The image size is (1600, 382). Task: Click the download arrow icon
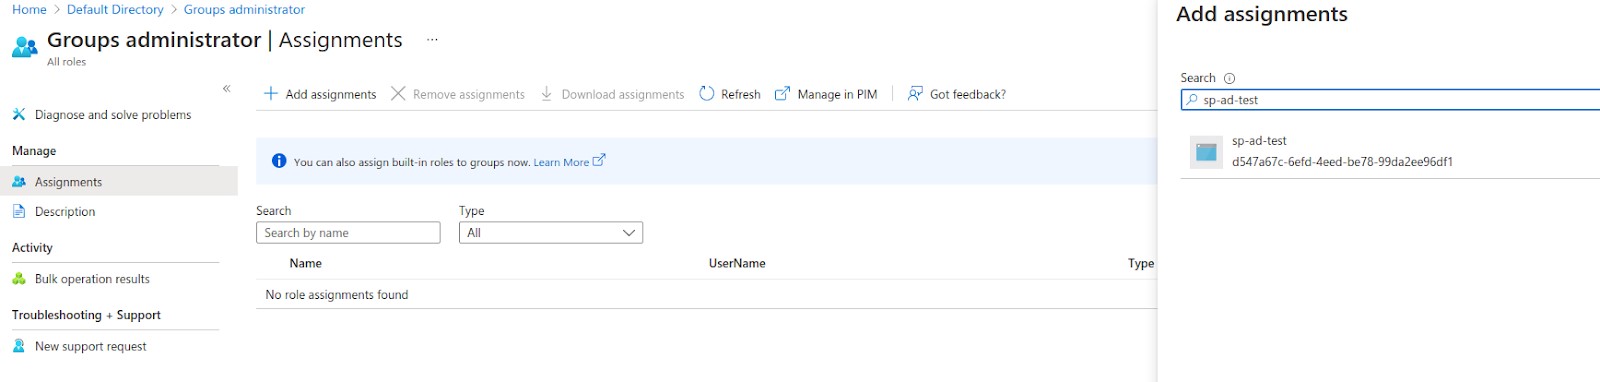547,93
